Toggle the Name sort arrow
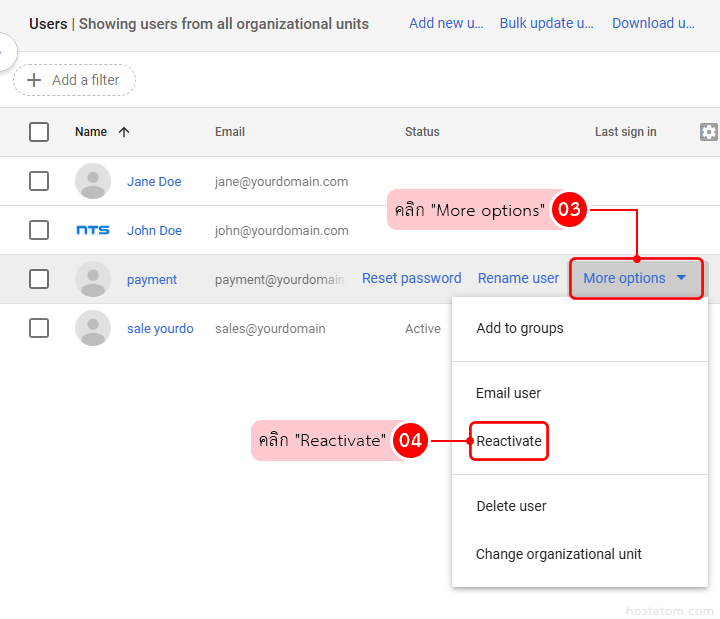Image resolution: width=720 pixels, height=619 pixels. tap(124, 132)
